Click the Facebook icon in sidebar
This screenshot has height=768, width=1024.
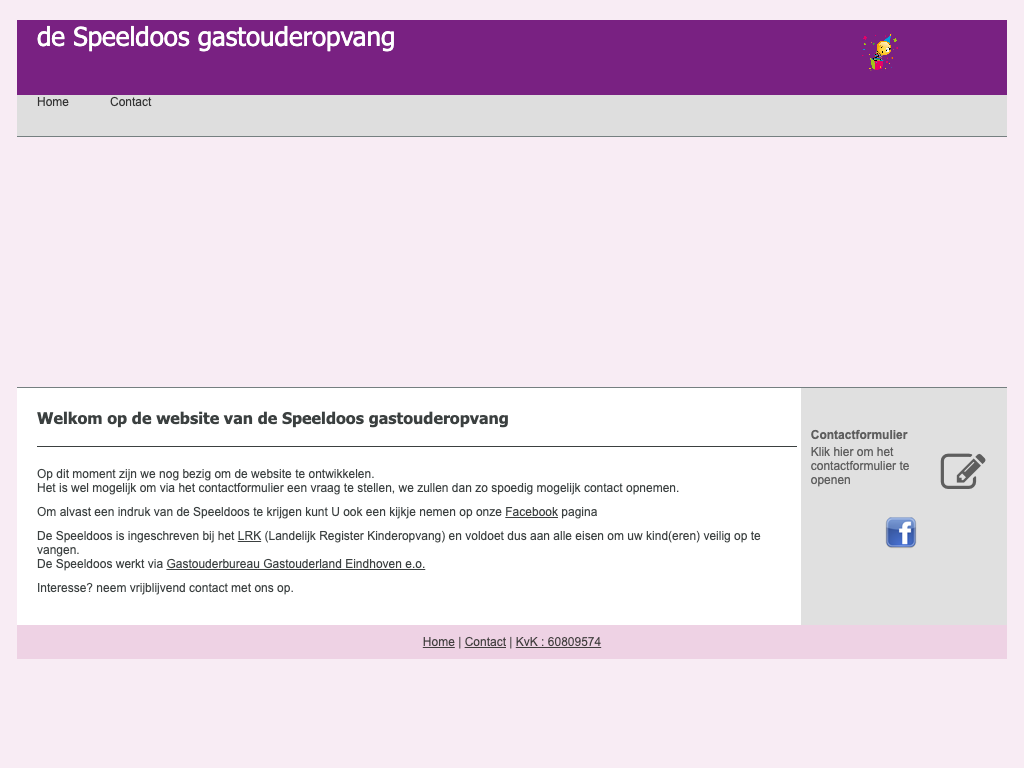(900, 532)
